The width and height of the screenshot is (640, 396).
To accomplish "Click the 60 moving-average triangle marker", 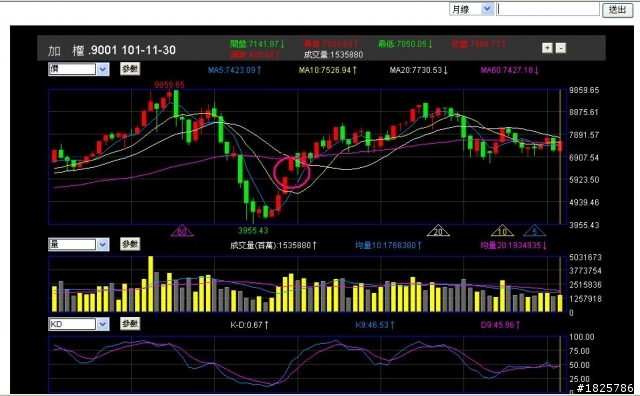I will tap(182, 231).
